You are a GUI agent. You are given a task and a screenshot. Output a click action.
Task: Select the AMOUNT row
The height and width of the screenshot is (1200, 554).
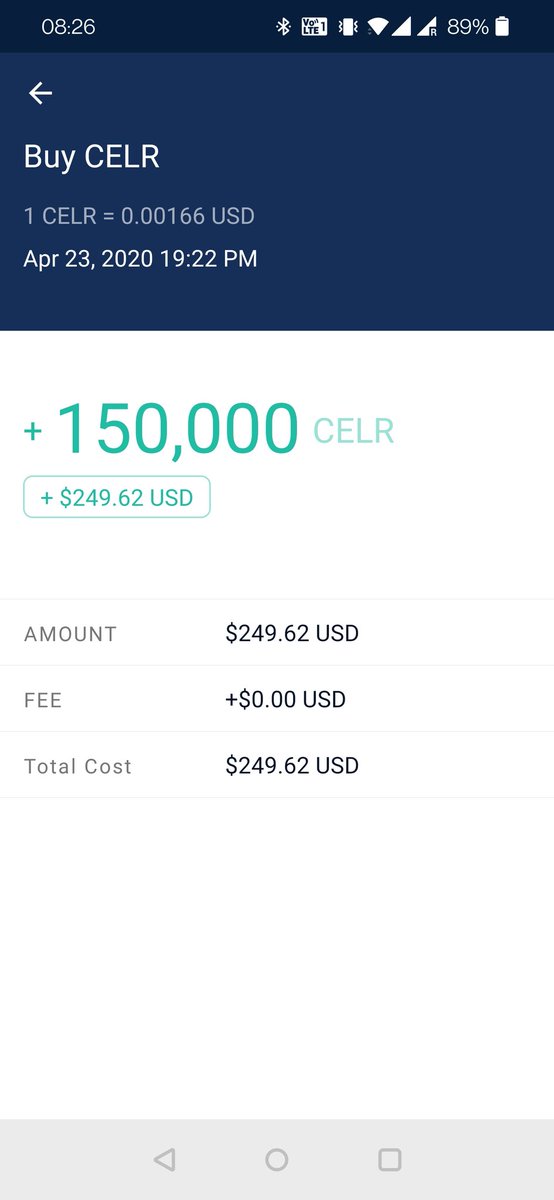click(x=277, y=633)
